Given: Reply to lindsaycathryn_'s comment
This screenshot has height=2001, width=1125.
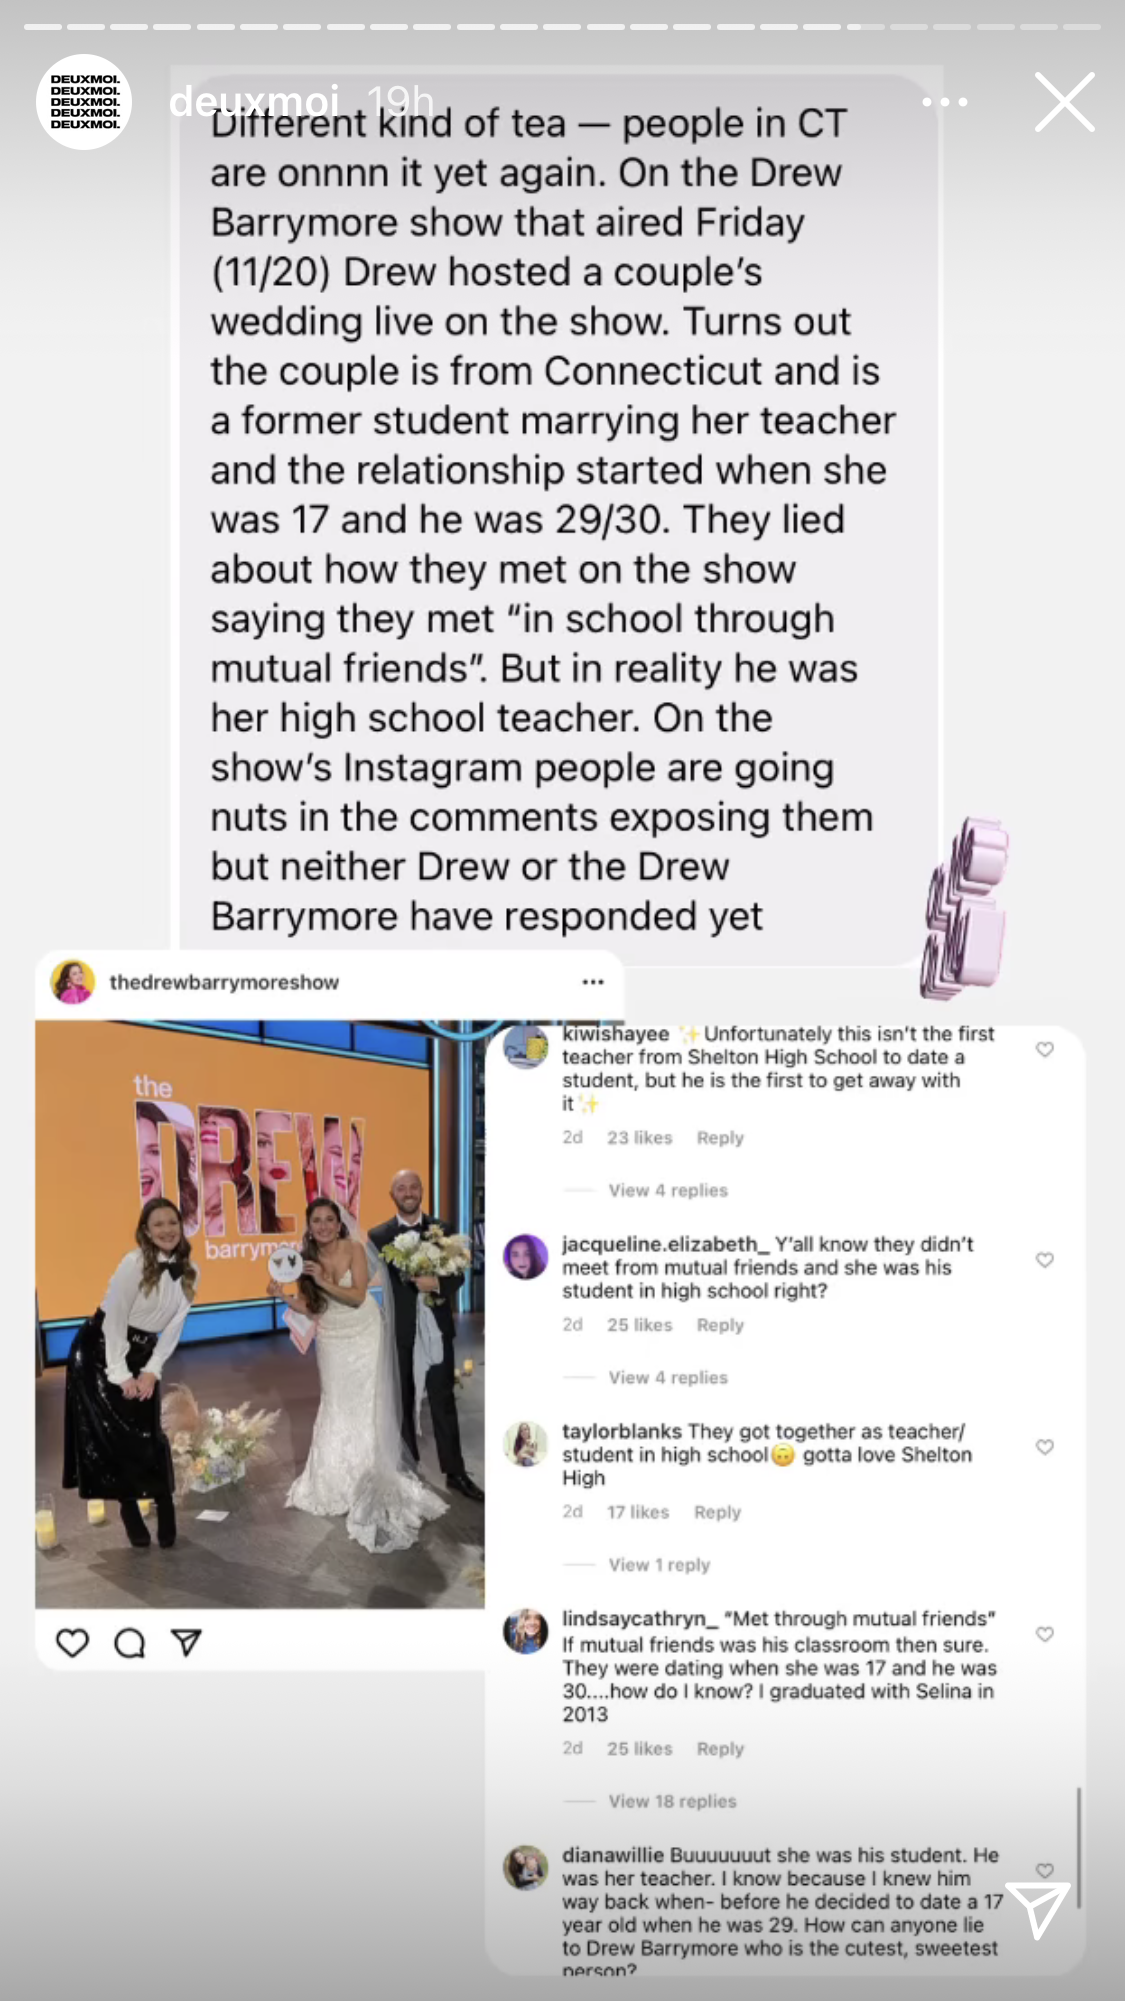Looking at the screenshot, I should [x=720, y=1748].
